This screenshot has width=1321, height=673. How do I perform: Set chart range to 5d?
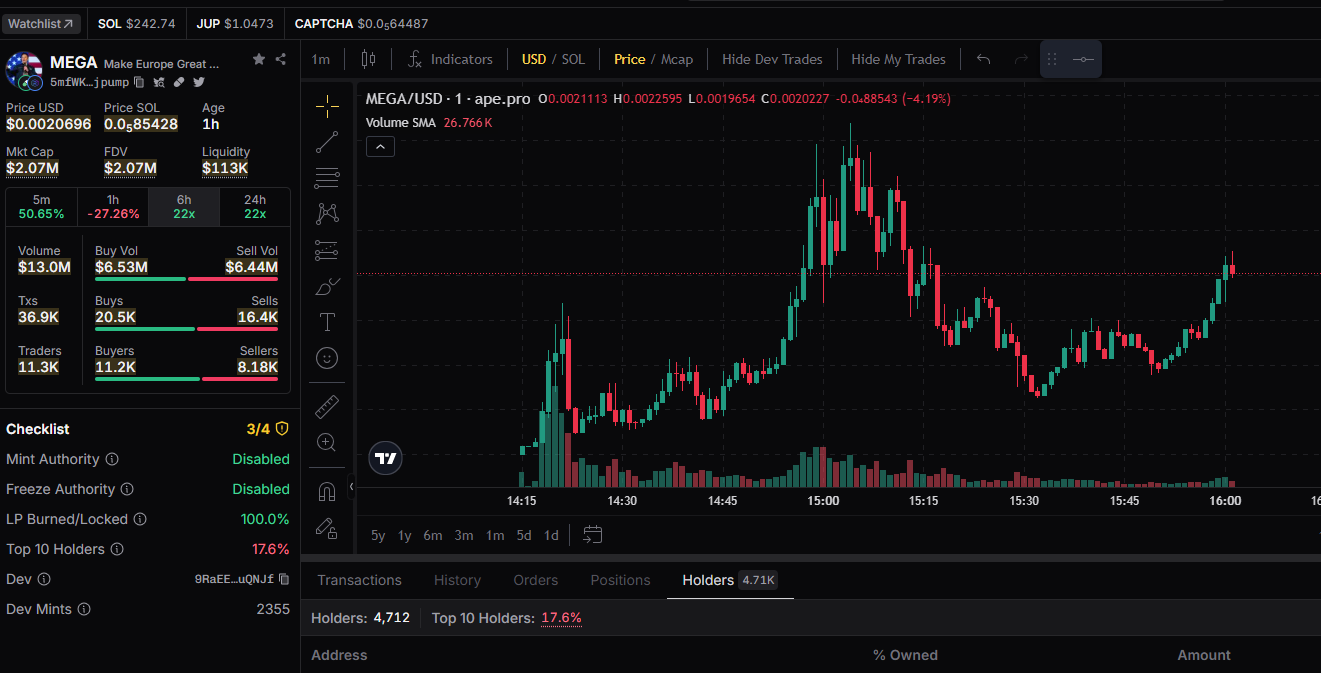pos(524,535)
